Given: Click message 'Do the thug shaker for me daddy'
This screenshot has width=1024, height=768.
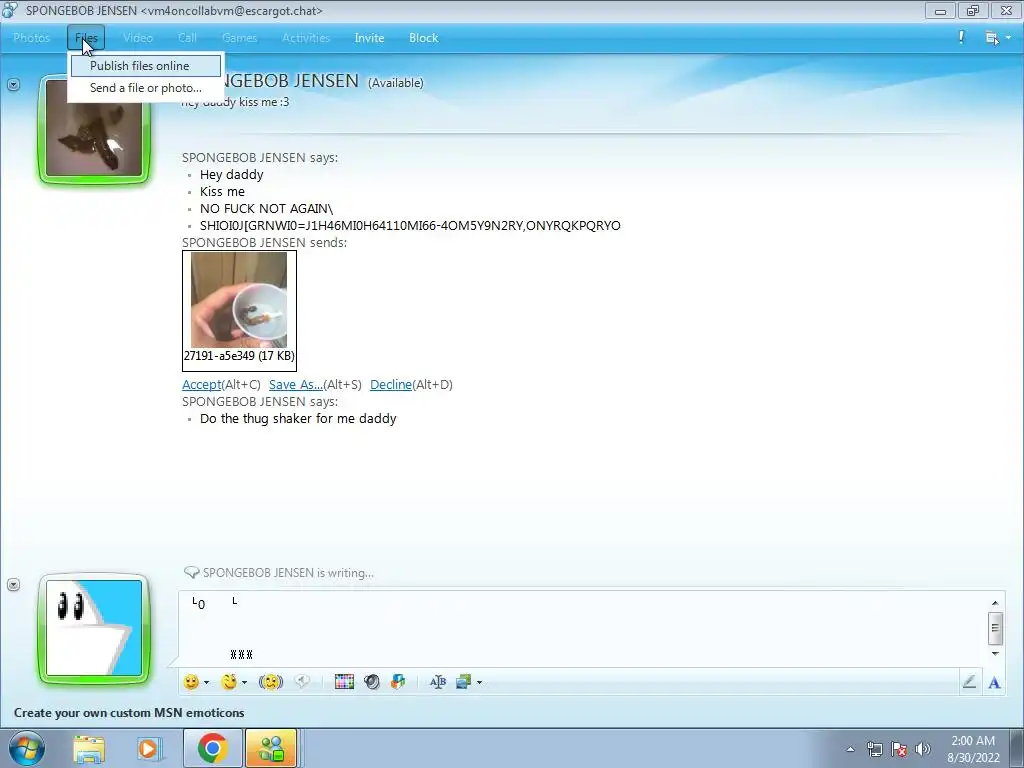Looking at the screenshot, I should (298, 419).
